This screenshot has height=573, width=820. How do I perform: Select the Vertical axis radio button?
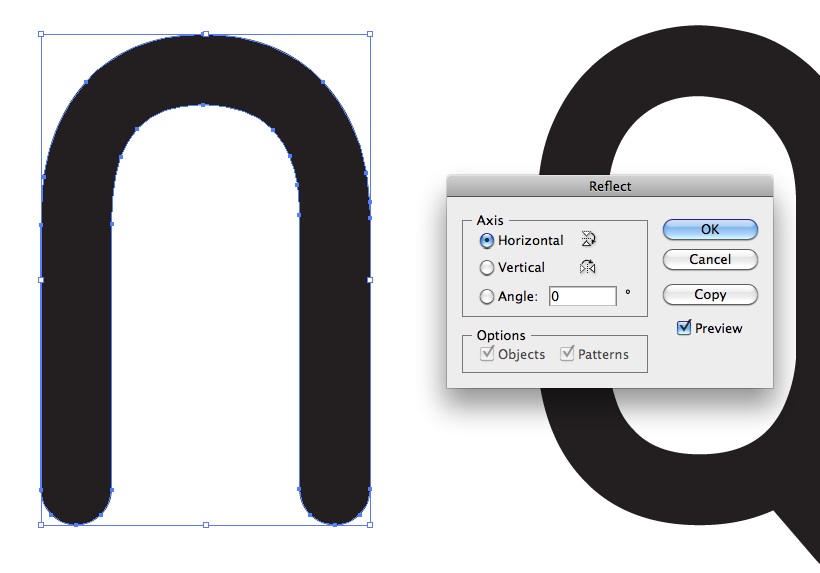click(486, 268)
